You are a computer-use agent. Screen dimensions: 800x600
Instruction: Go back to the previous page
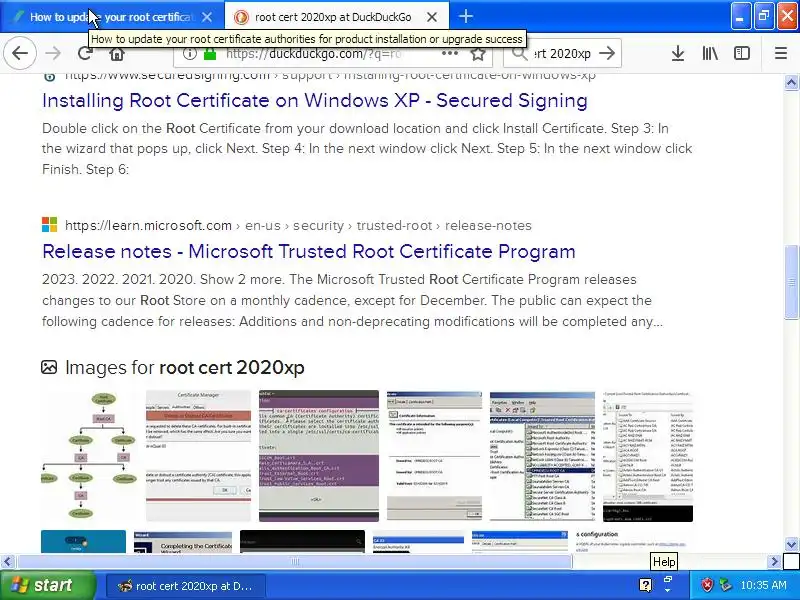pyautogui.click(x=19, y=53)
